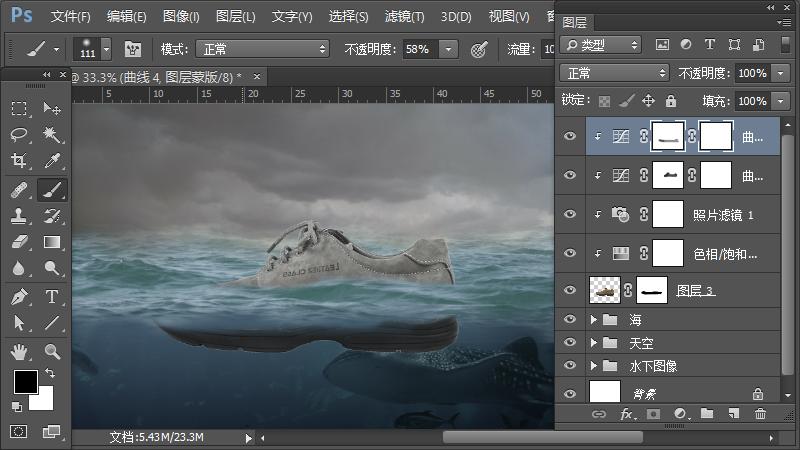Link layers button at panel bottom
Image resolution: width=800 pixels, height=450 pixels.
pos(598,414)
